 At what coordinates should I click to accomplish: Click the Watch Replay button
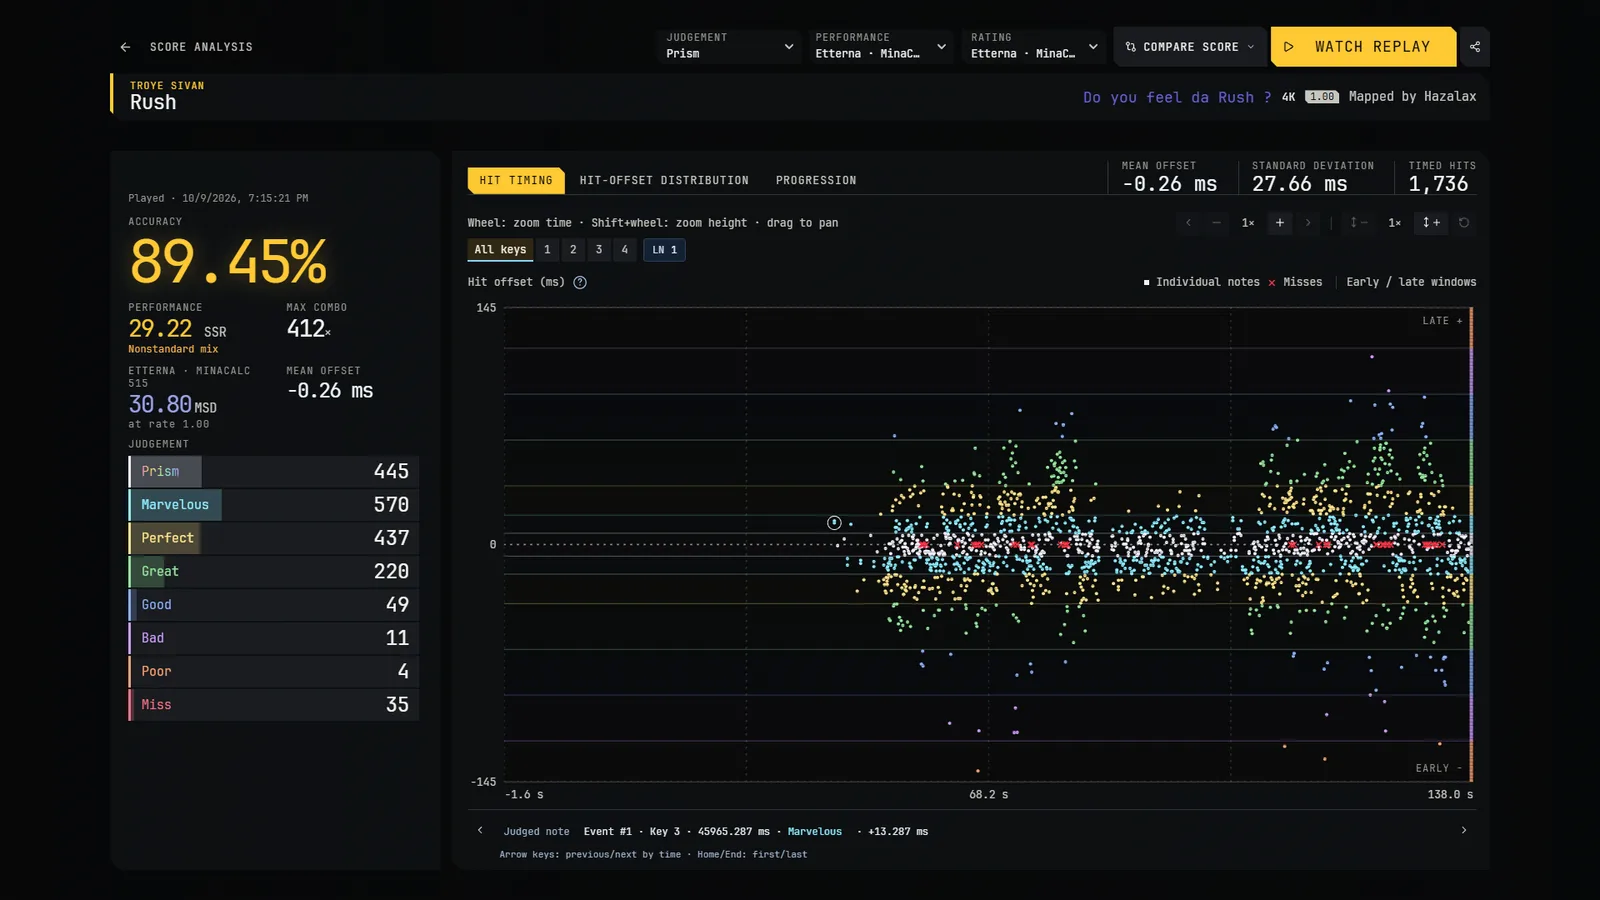pyautogui.click(x=1363, y=47)
